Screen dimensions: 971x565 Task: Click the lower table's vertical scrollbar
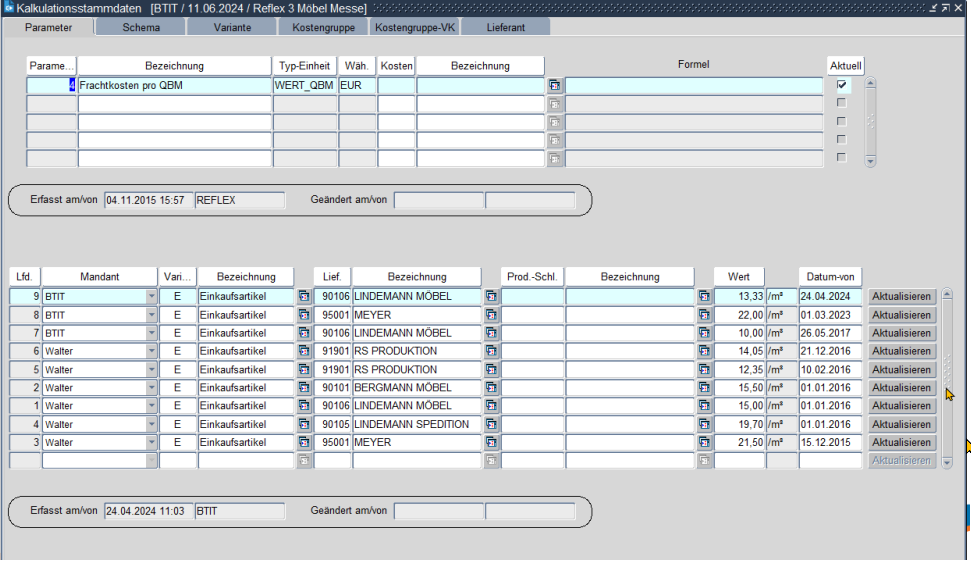pyautogui.click(x=947, y=380)
